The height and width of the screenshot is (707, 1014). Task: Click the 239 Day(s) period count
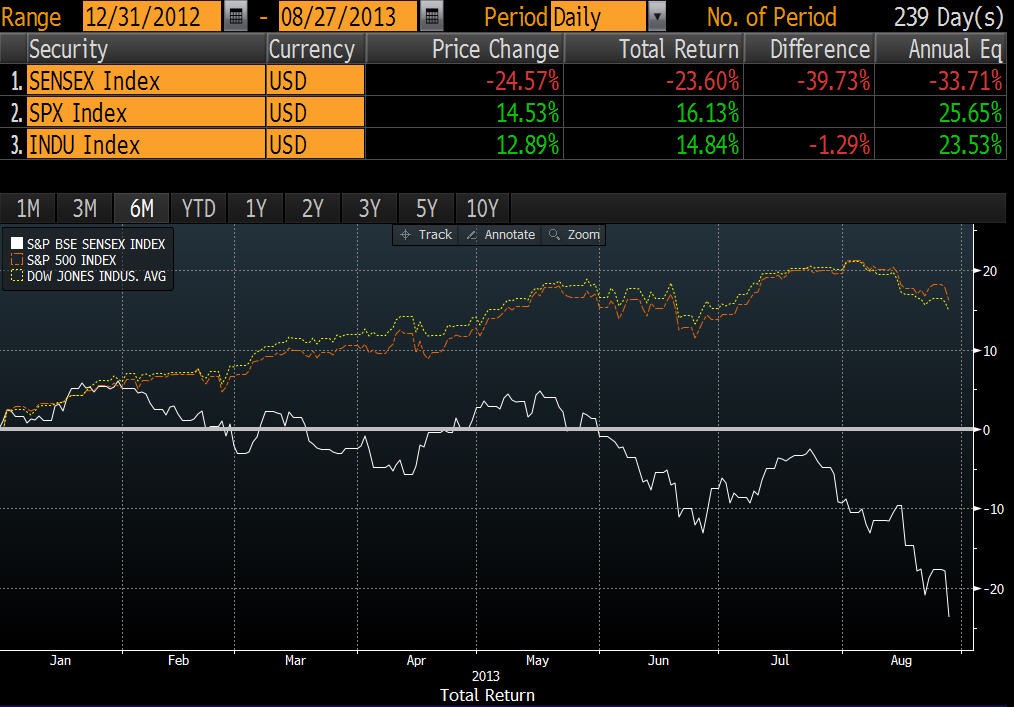tap(949, 17)
